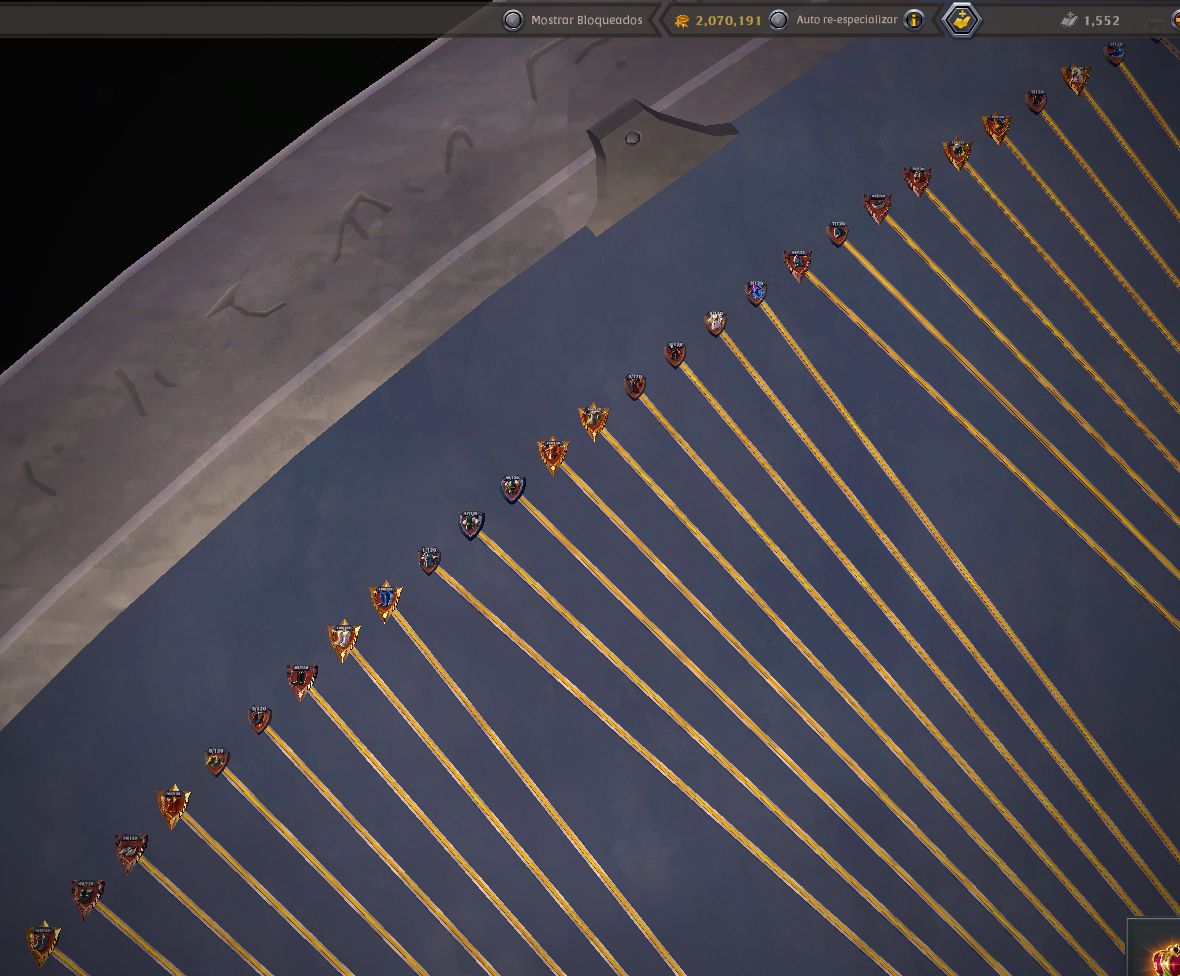
Task: Open the pale white shield node
Action: tap(715, 323)
